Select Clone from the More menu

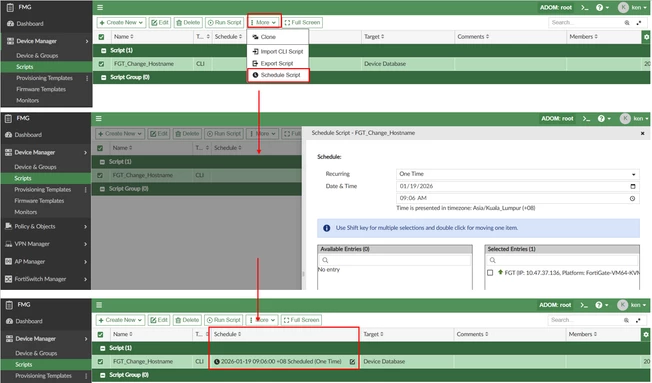tap(277, 37)
